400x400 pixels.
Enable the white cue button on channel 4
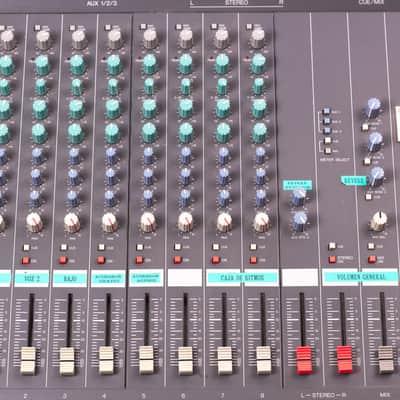101,247
